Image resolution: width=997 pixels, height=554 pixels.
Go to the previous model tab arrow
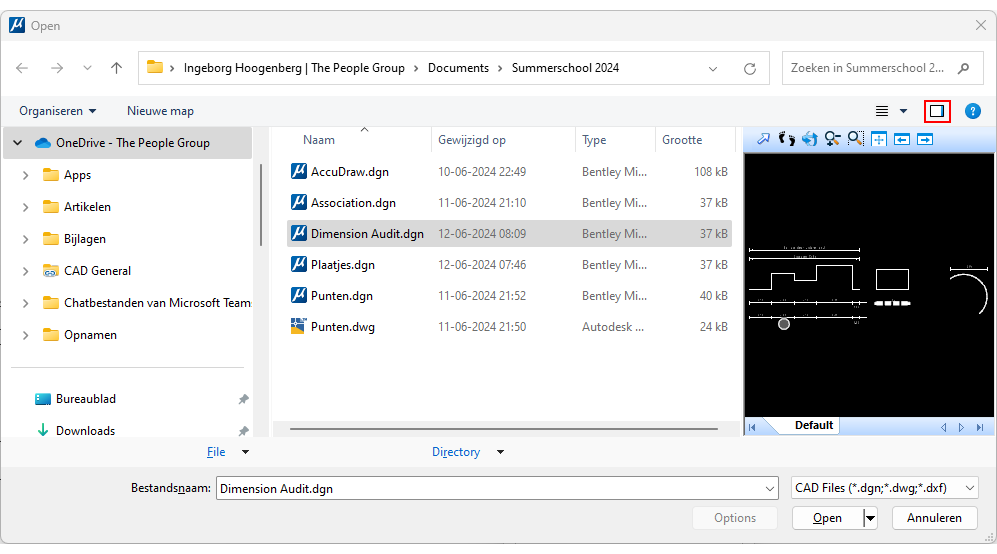[944, 427]
